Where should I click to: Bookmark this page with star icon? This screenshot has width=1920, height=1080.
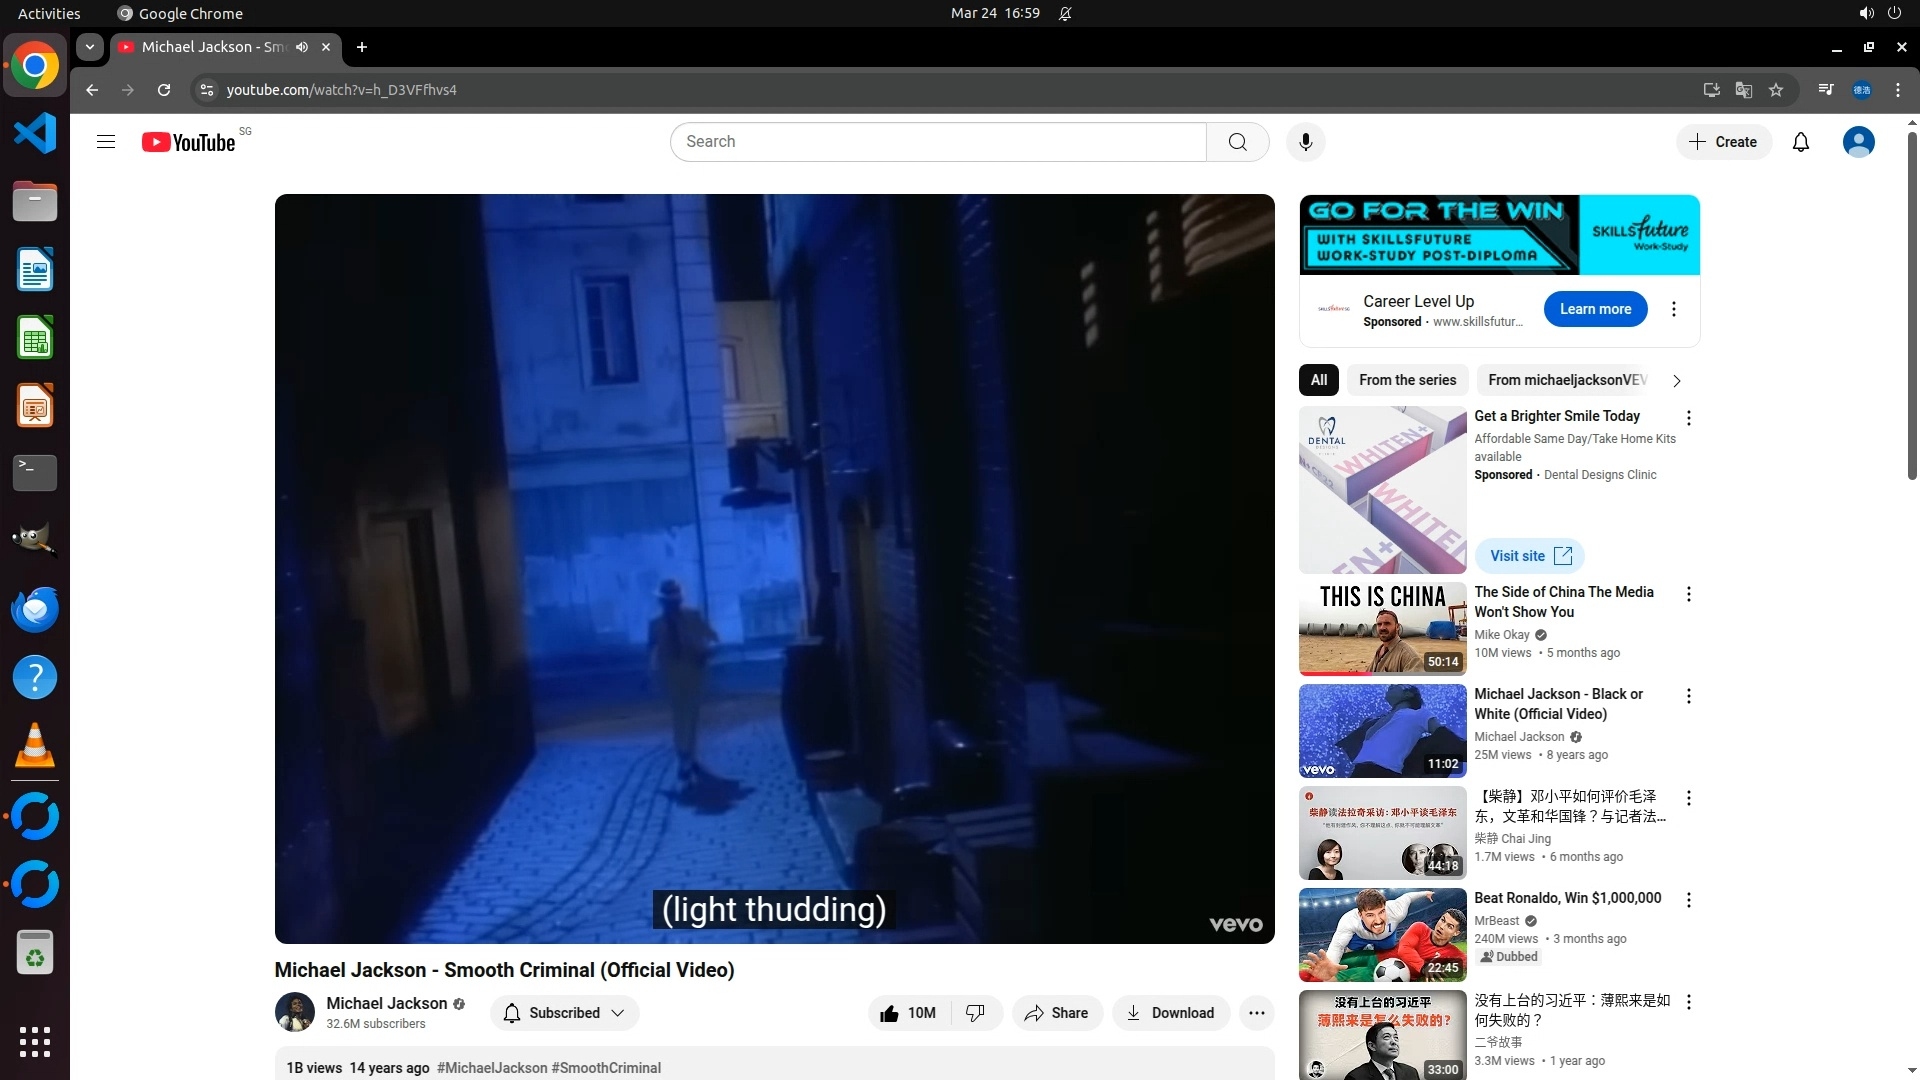1776,90
